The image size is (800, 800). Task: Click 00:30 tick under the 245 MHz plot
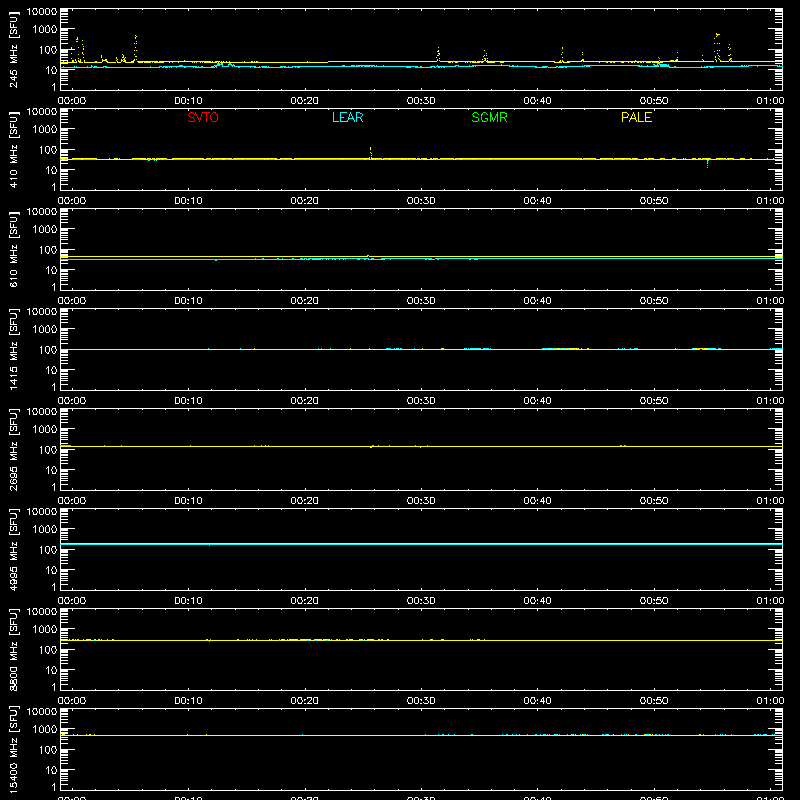pyautogui.click(x=421, y=101)
